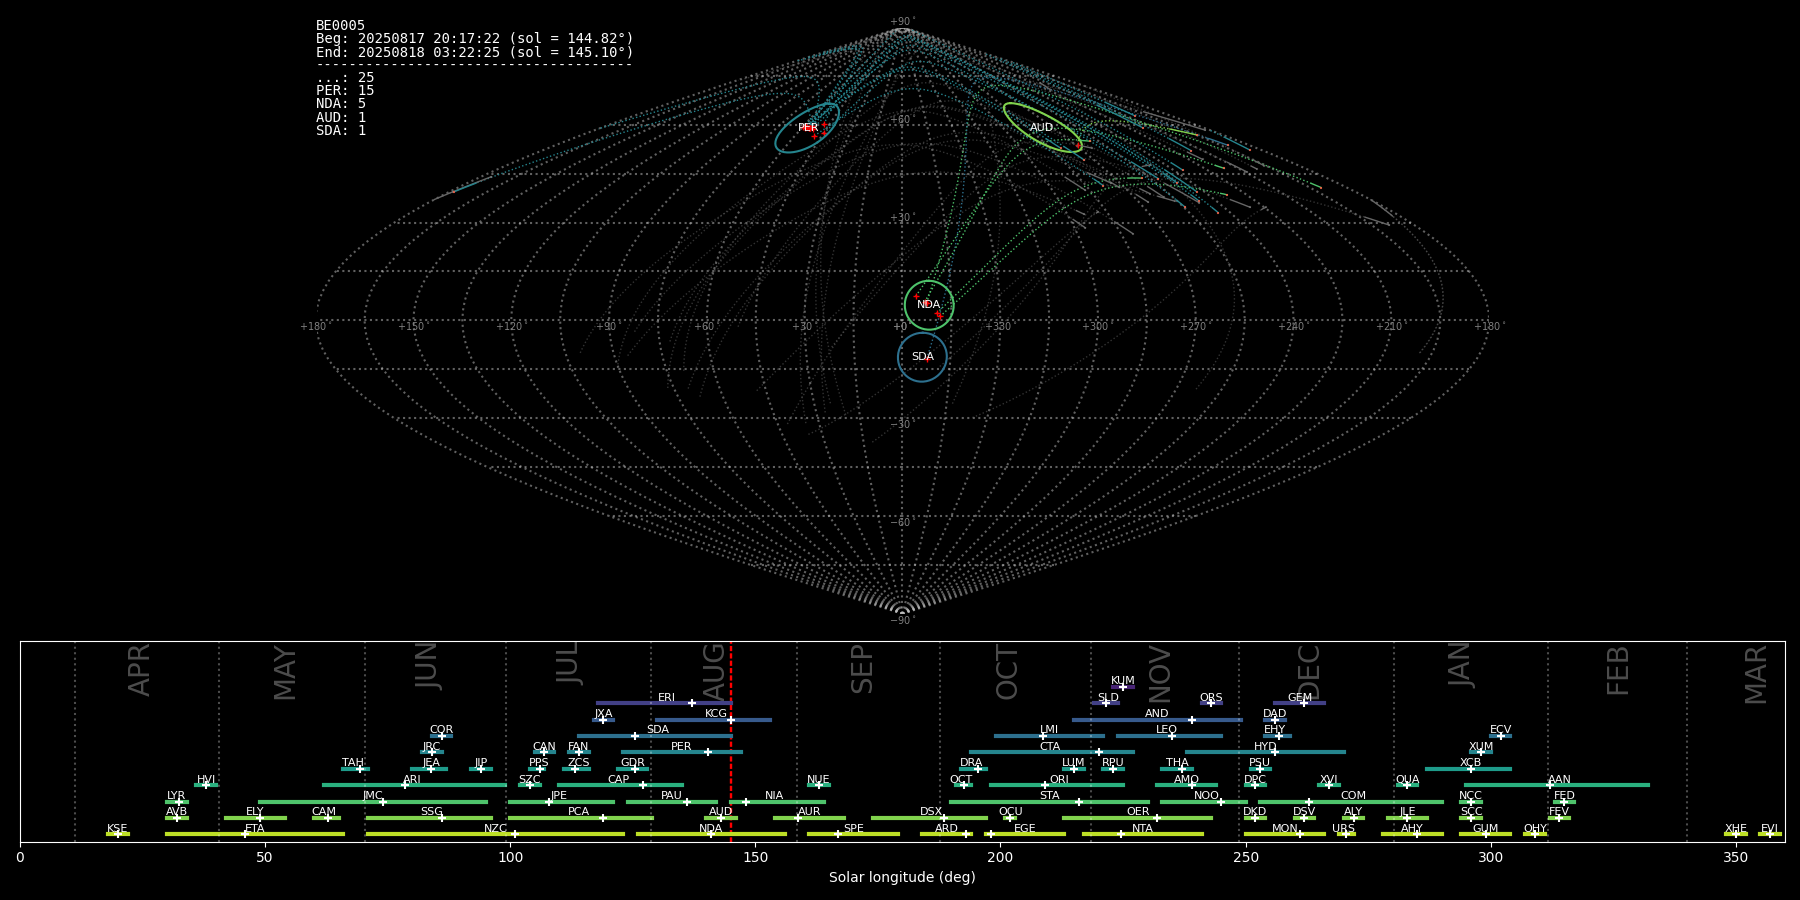The height and width of the screenshot is (900, 1800).
Task: Click the 'NDA: 5' count entry
Action: tap(341, 104)
